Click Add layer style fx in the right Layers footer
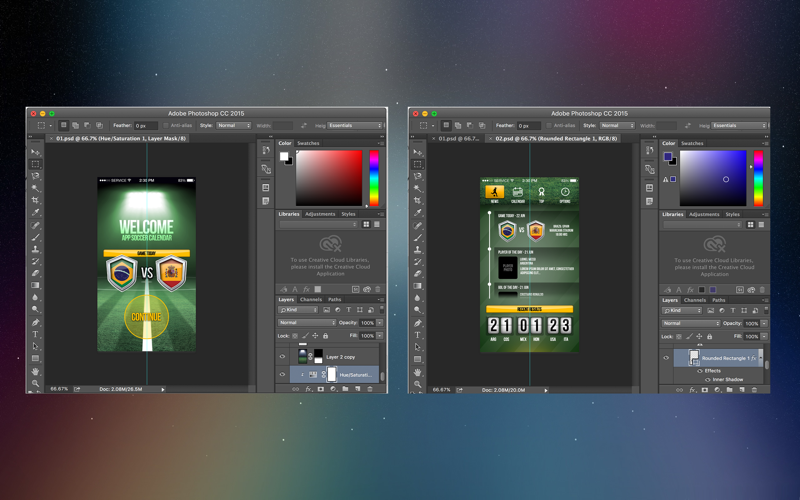This screenshot has height=500, width=800. click(x=692, y=390)
